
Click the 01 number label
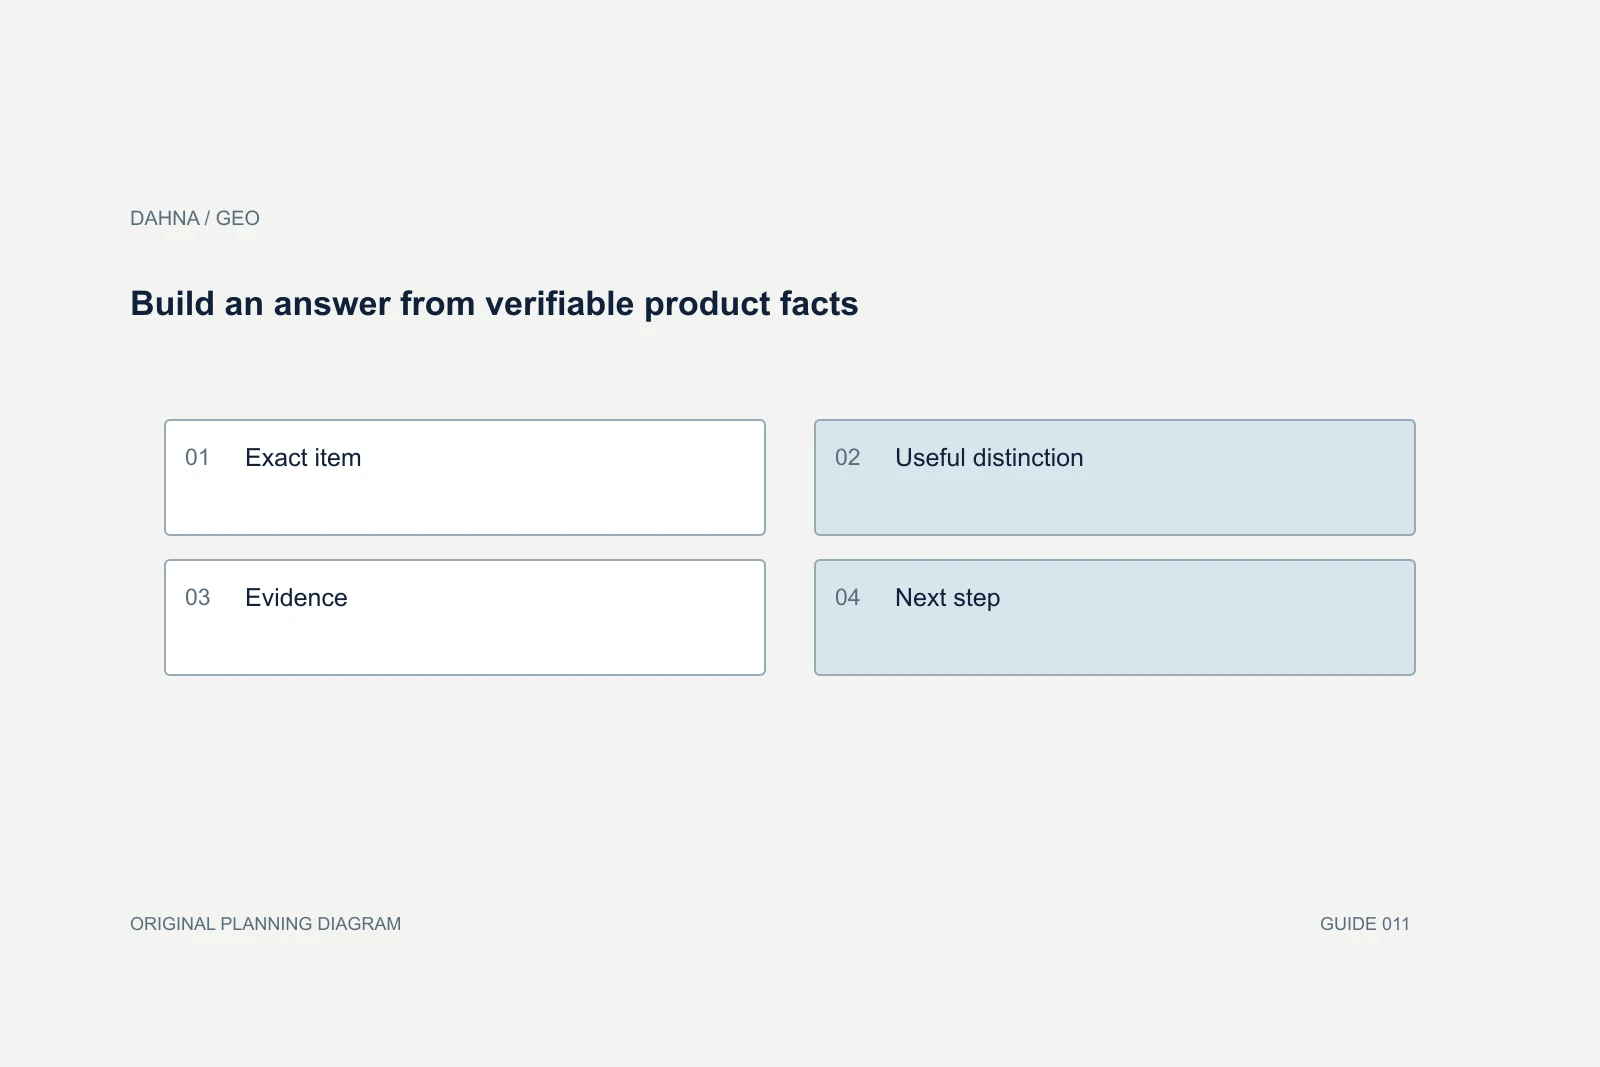(x=197, y=458)
